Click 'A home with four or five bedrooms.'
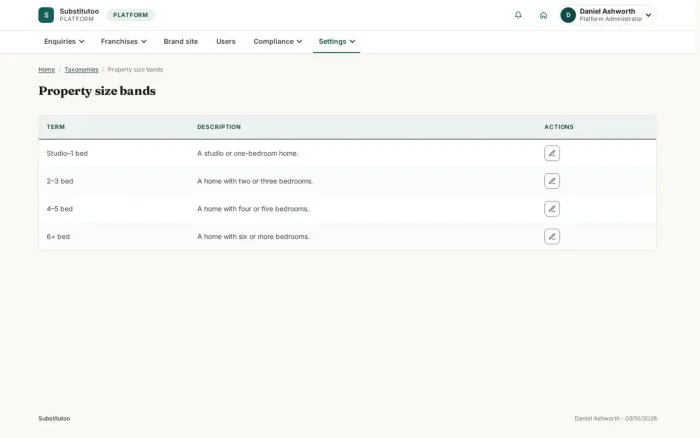The image size is (700, 438). pos(253,209)
